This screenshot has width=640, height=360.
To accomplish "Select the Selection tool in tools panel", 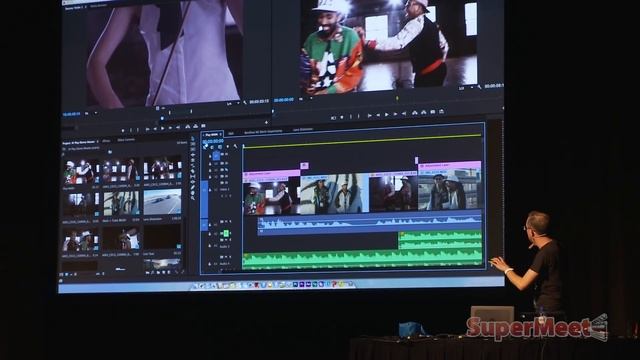I will tap(193, 139).
